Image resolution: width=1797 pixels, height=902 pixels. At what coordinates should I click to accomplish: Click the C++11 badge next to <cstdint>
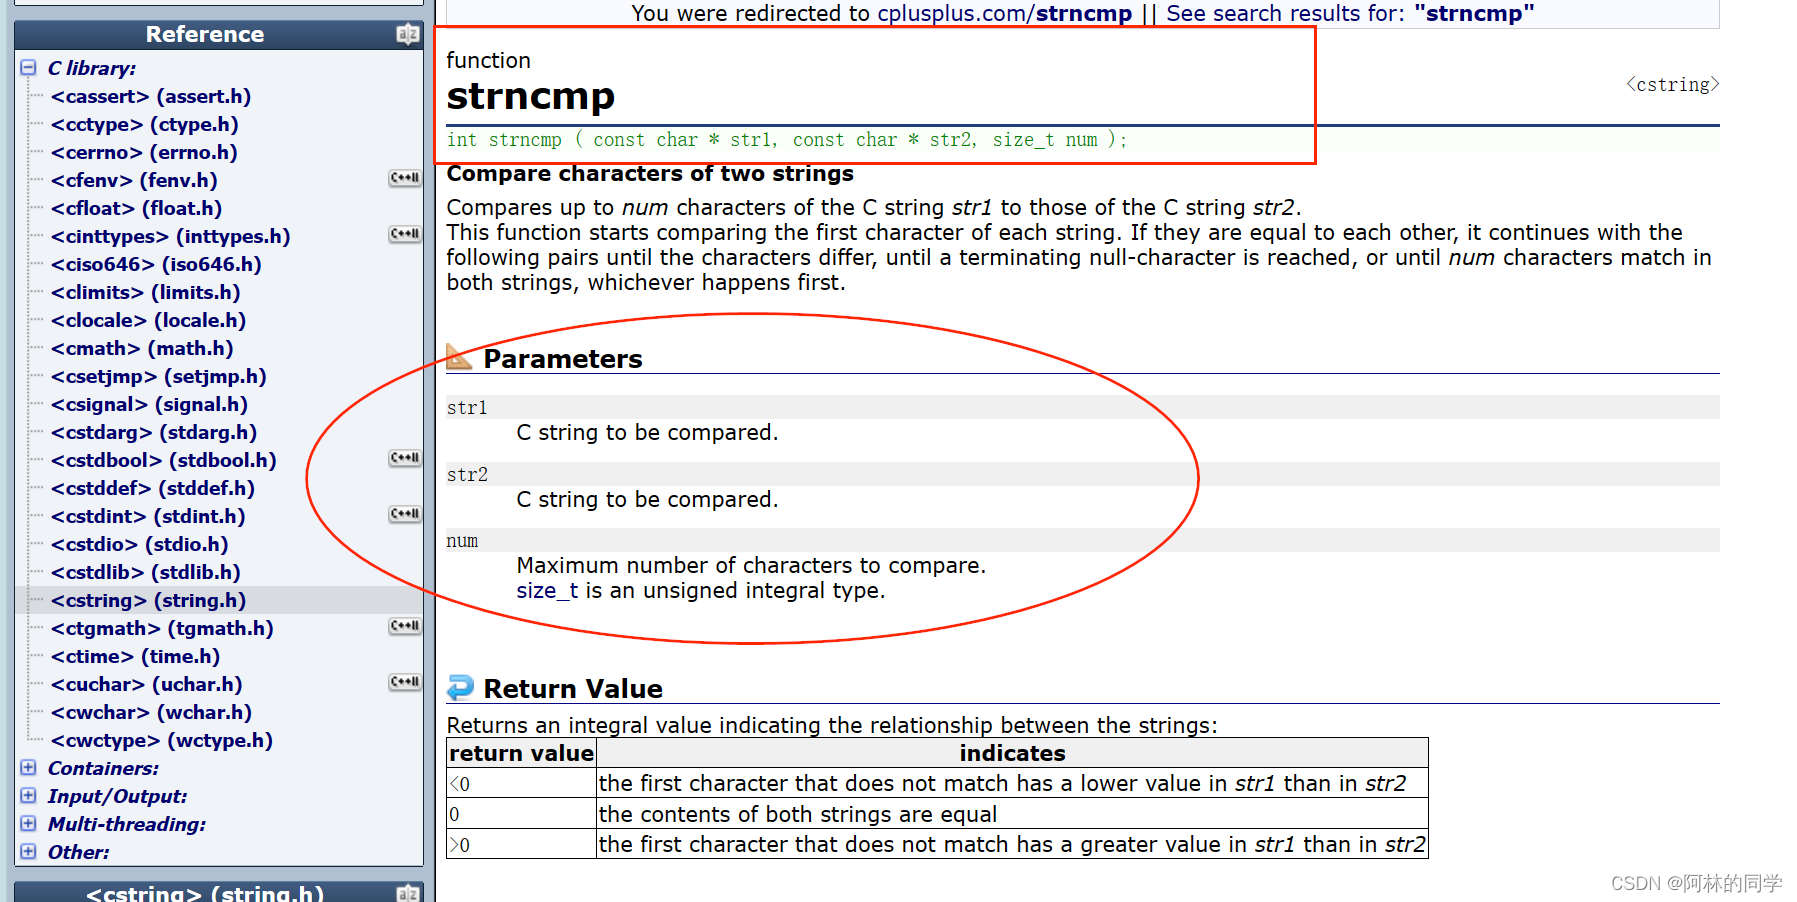pos(404,513)
